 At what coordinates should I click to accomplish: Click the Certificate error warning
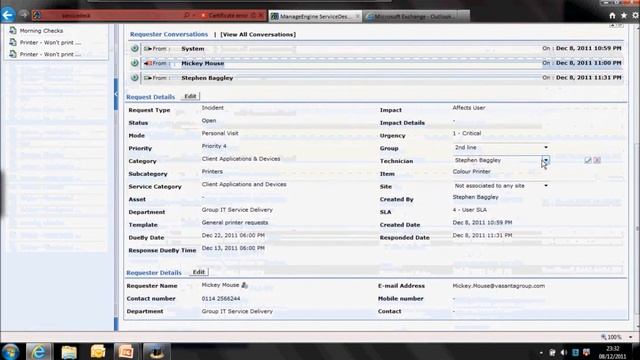coord(228,16)
